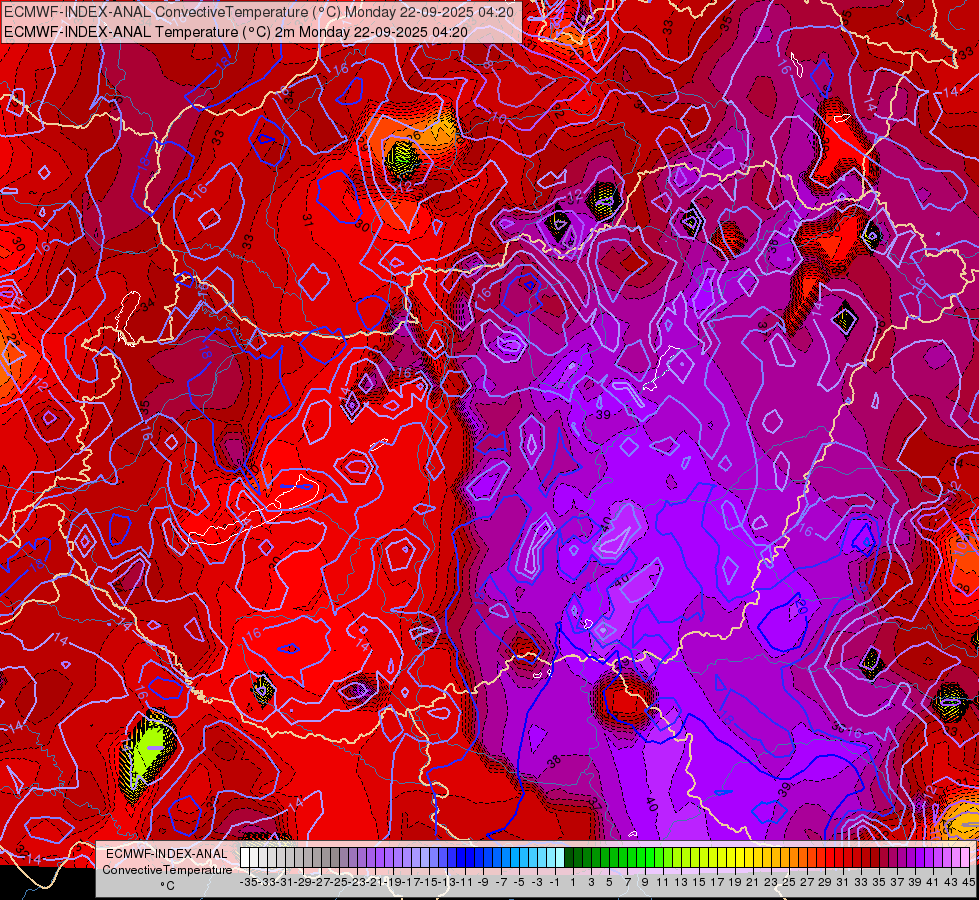Viewport: 979px width, 900px height.
Task: Click the 39 contour label in the purple region
Action: coord(603,415)
